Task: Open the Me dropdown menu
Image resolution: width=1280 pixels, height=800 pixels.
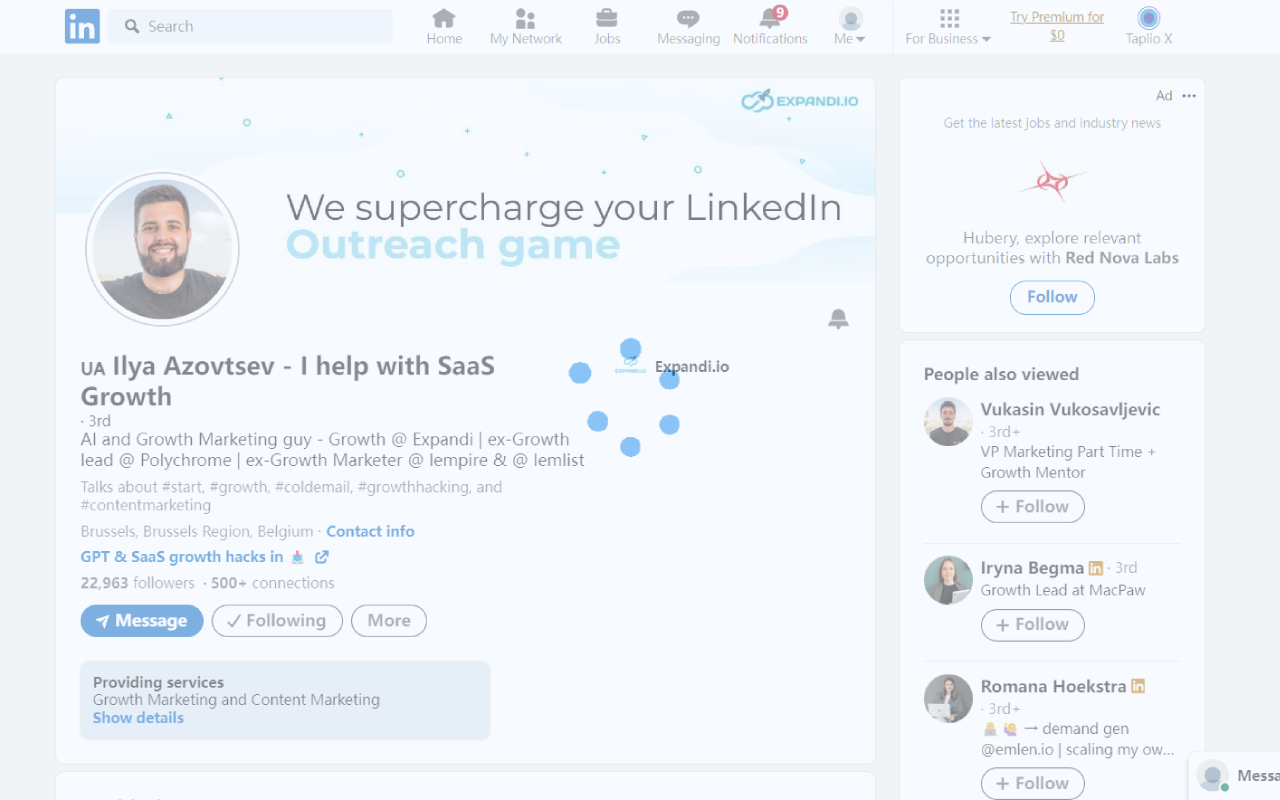Action: [x=849, y=25]
